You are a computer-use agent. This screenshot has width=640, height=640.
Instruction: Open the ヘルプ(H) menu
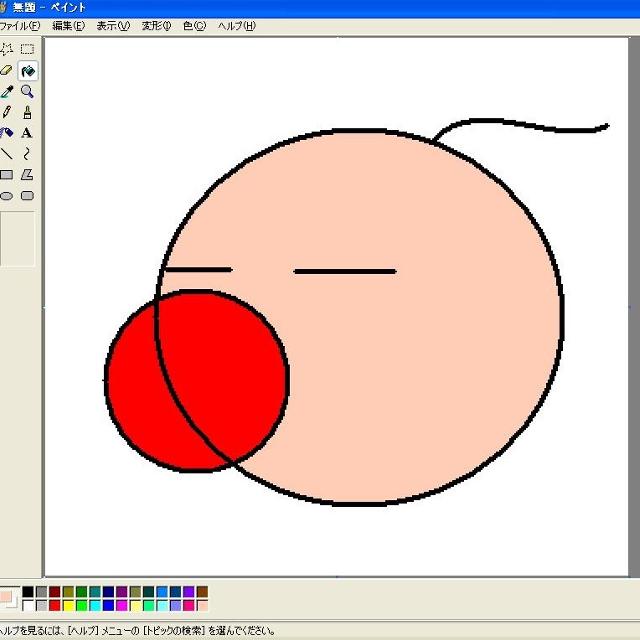236,26
